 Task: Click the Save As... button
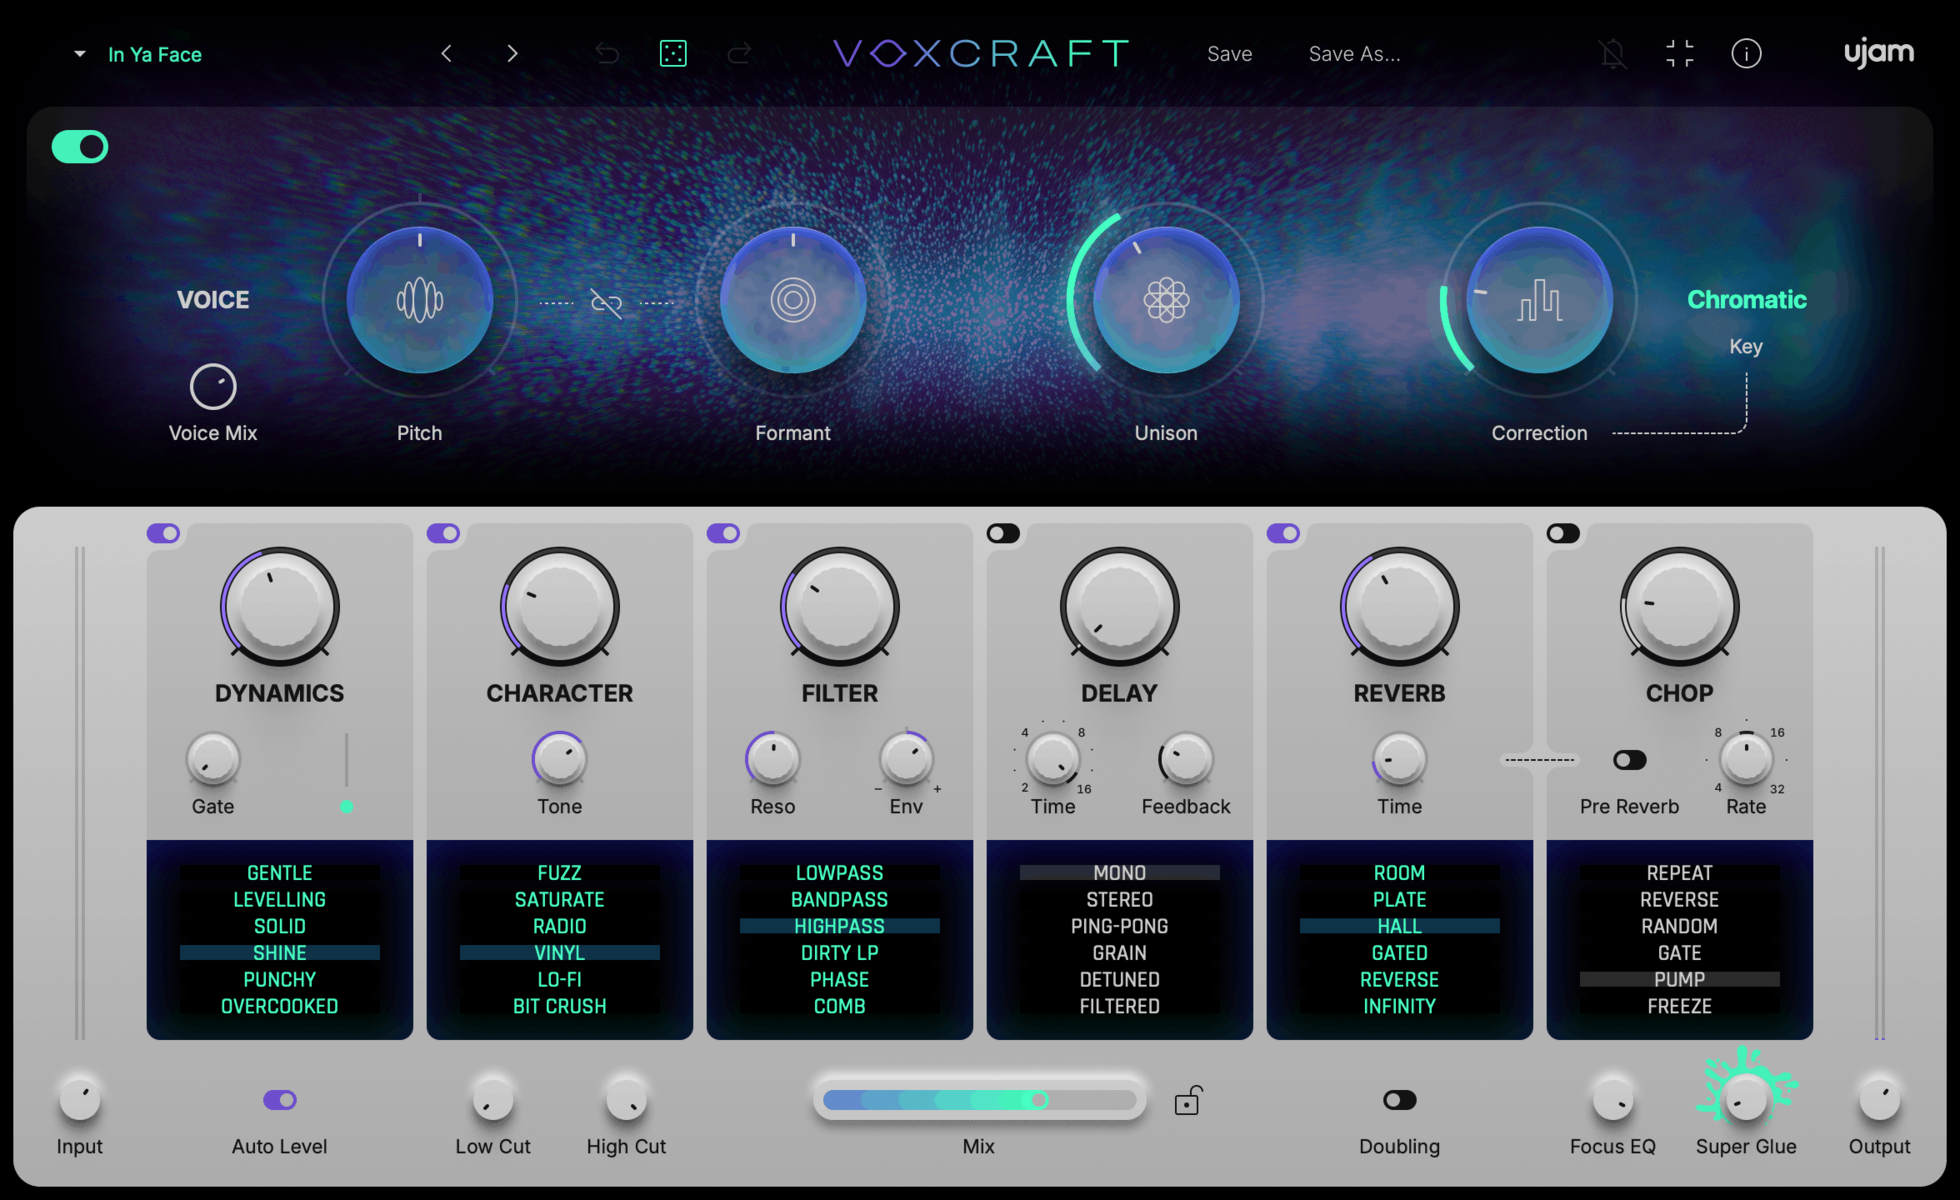pos(1354,53)
